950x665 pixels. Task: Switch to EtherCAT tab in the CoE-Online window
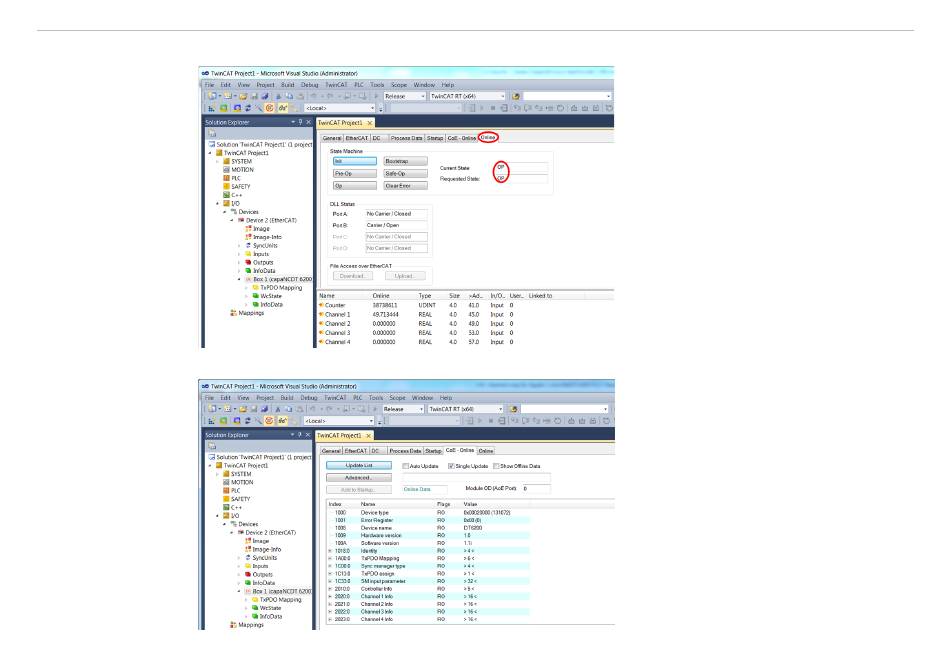(x=356, y=451)
